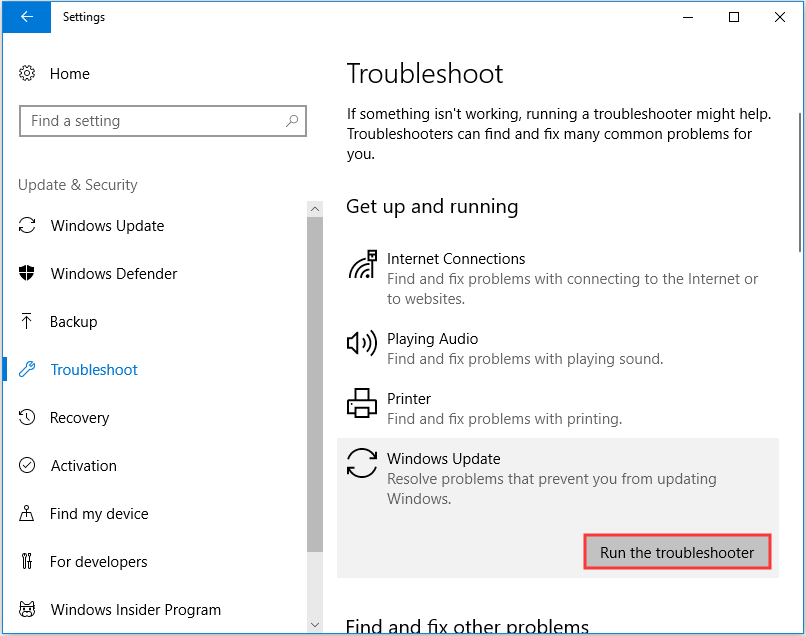Select the Recovery clock icon
This screenshot has height=636, width=806.
click(29, 417)
